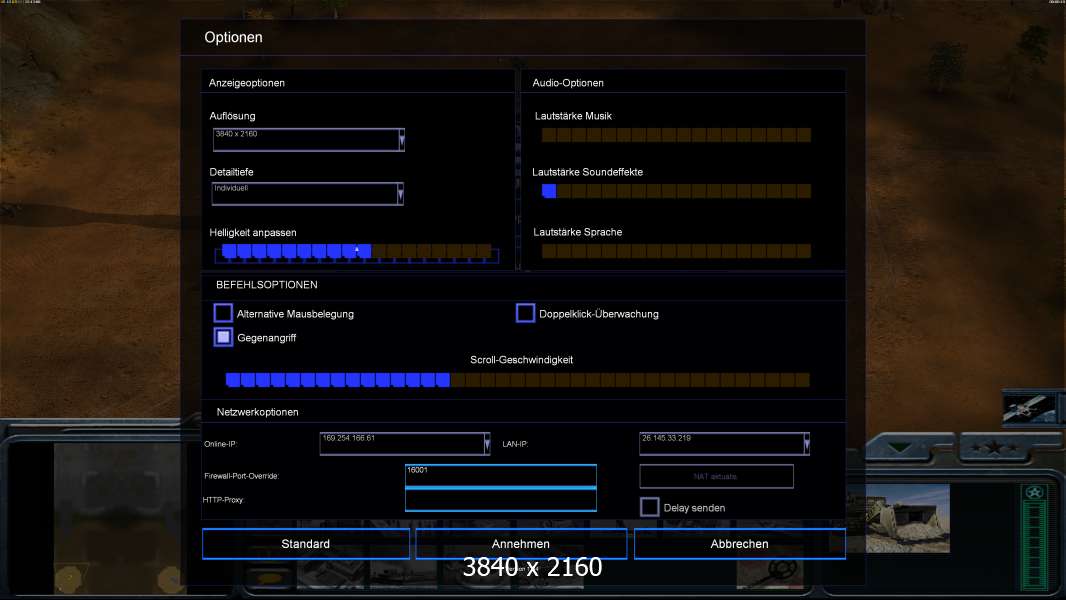
Task: Click the green down-arrow HUD button
Action: [900, 448]
